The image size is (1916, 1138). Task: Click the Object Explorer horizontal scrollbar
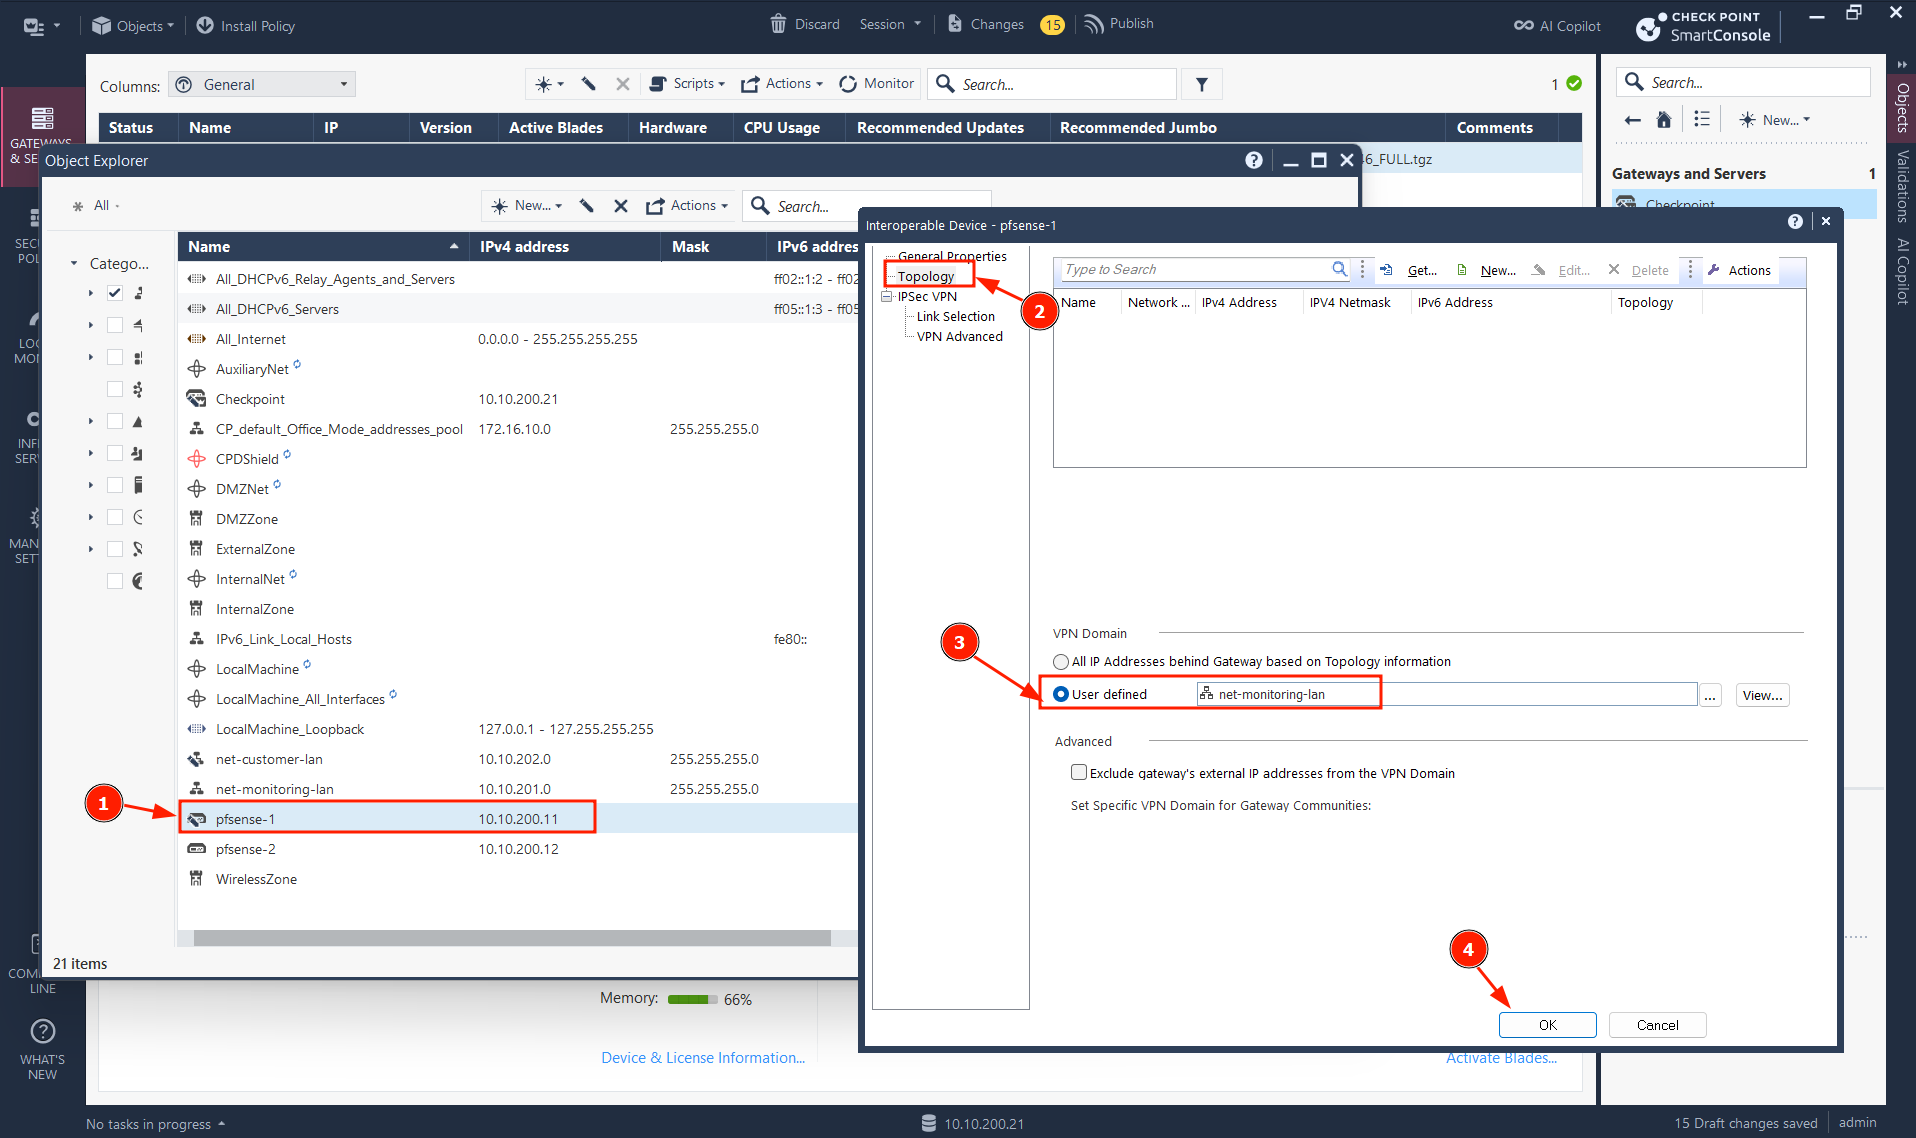pyautogui.click(x=512, y=938)
